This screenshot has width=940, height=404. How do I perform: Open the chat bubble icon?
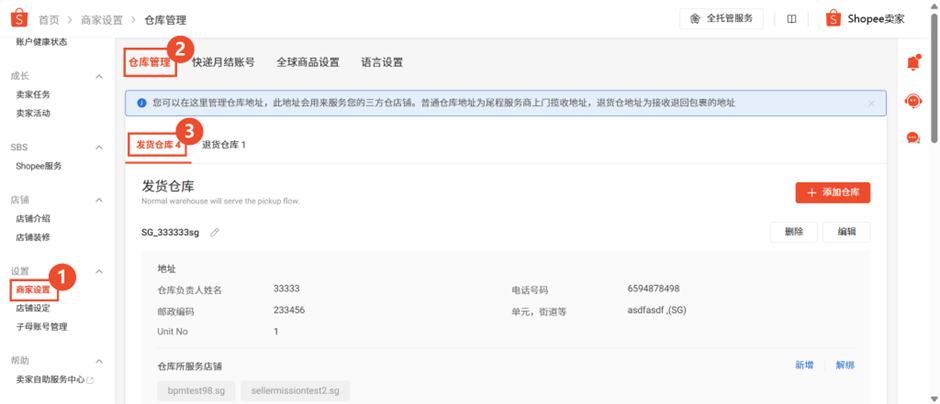click(x=913, y=138)
